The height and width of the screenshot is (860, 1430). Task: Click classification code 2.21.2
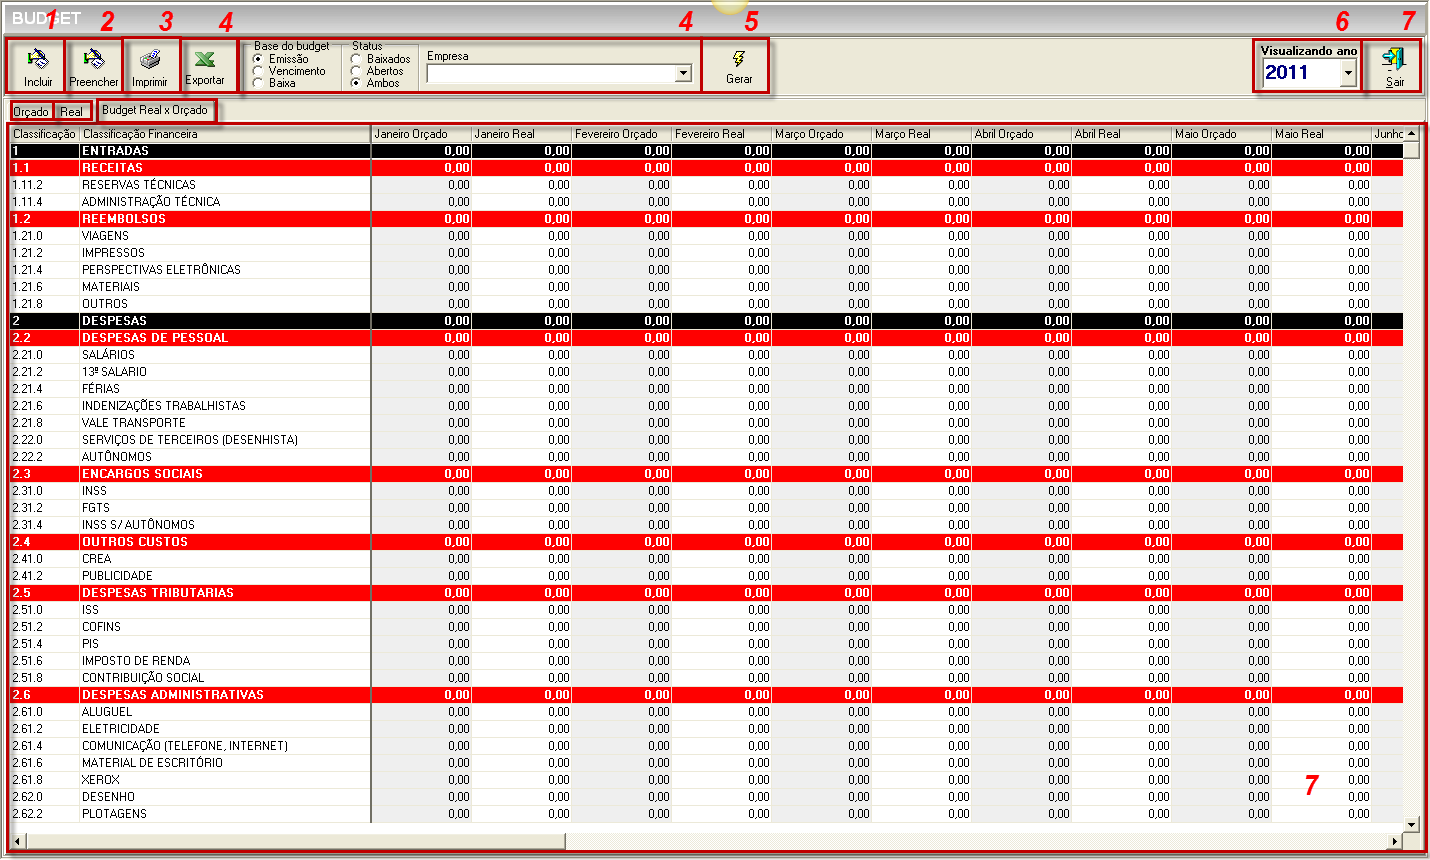pyautogui.click(x=28, y=372)
